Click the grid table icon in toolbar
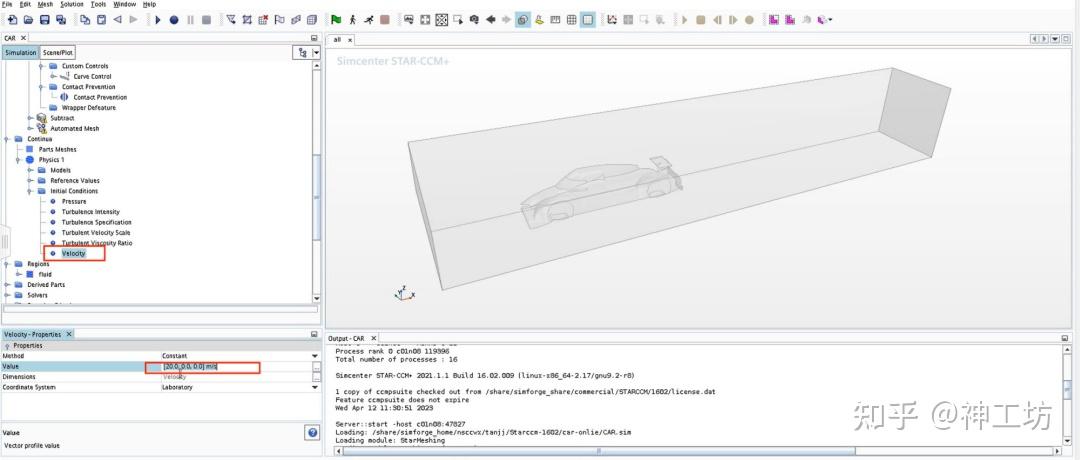The image size is (1080, 460). tap(572, 20)
